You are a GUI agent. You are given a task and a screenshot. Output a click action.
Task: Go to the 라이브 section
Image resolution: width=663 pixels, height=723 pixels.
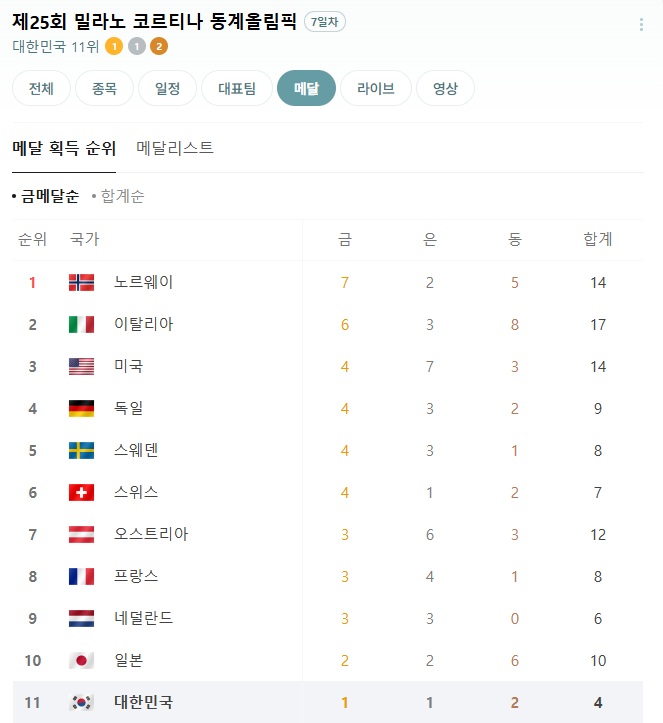click(x=376, y=88)
